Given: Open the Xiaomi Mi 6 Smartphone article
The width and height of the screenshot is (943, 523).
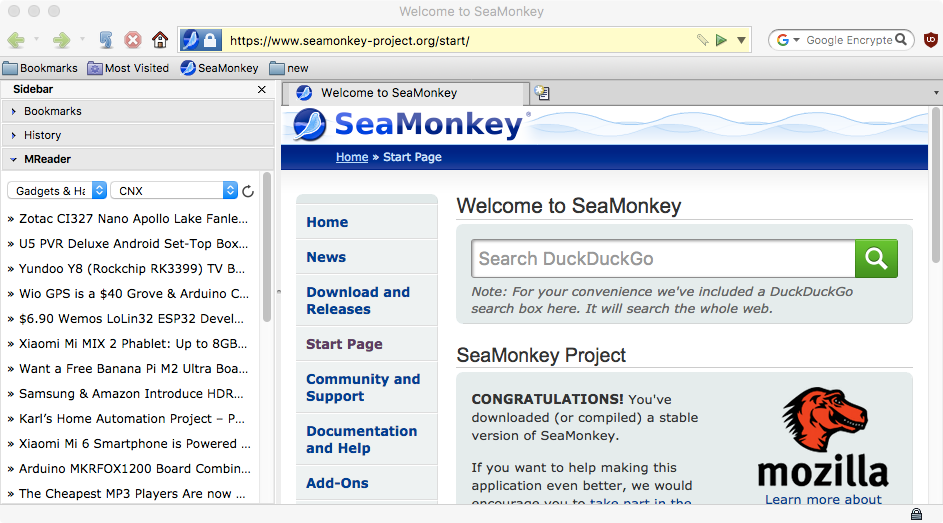Looking at the screenshot, I should [133, 444].
